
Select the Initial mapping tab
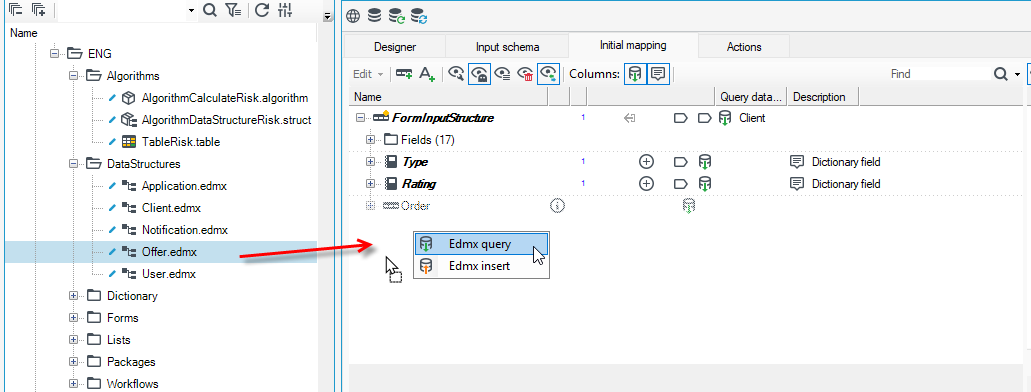[633, 45]
